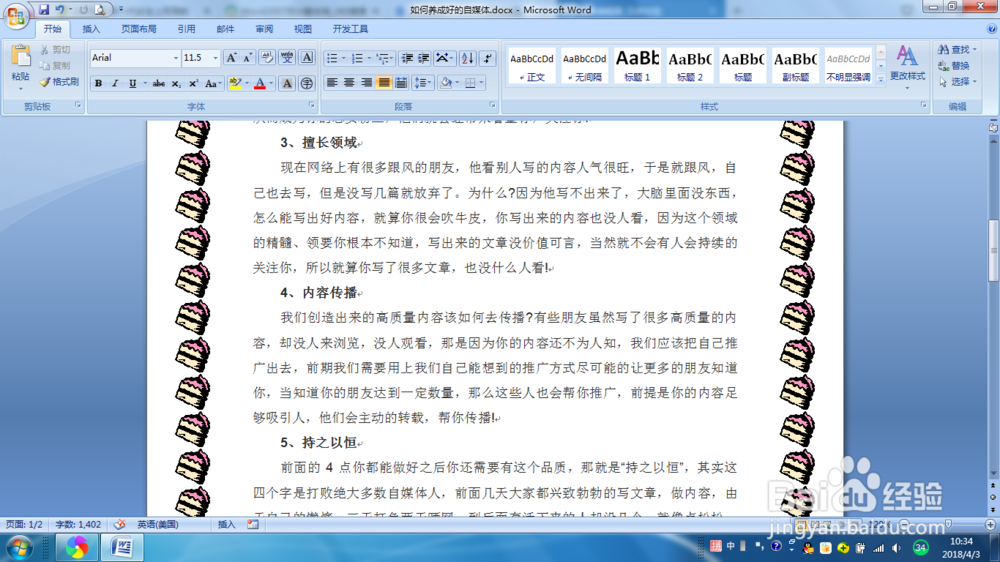Screen dimensions: 1000x562
Task: Activate the Format Painter
Action: pyautogui.click(x=59, y=82)
